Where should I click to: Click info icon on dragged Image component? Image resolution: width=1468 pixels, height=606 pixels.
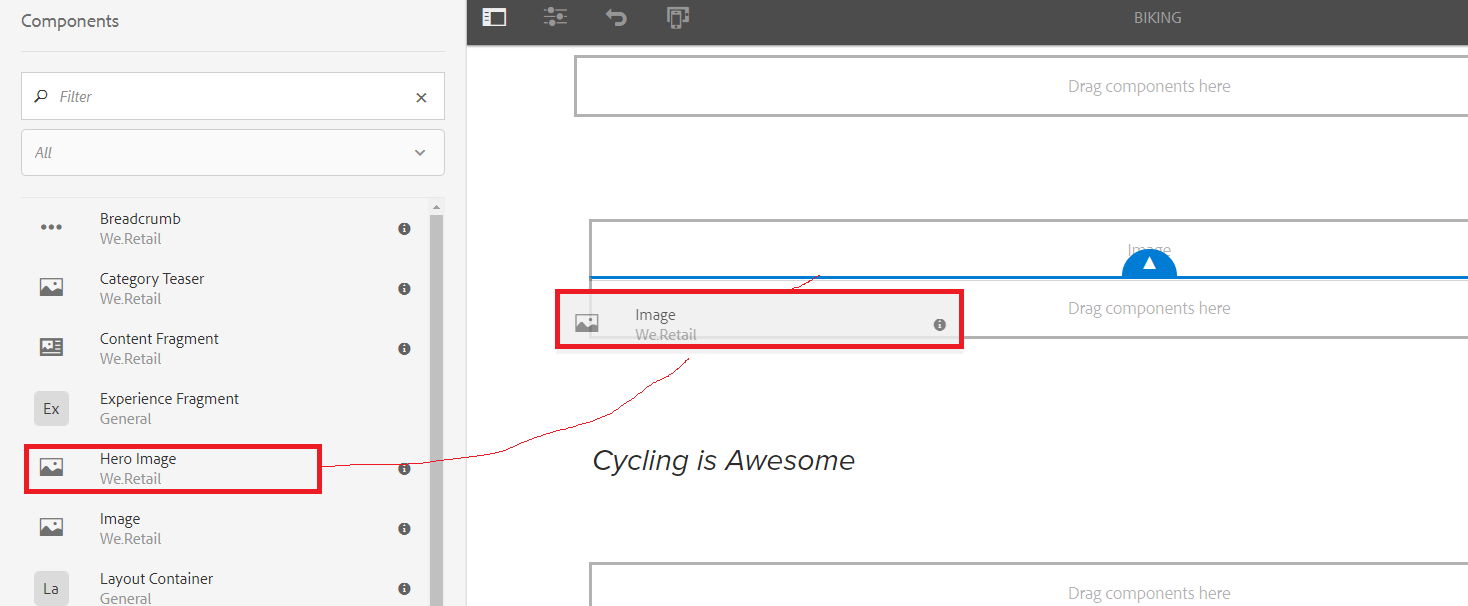coord(940,325)
